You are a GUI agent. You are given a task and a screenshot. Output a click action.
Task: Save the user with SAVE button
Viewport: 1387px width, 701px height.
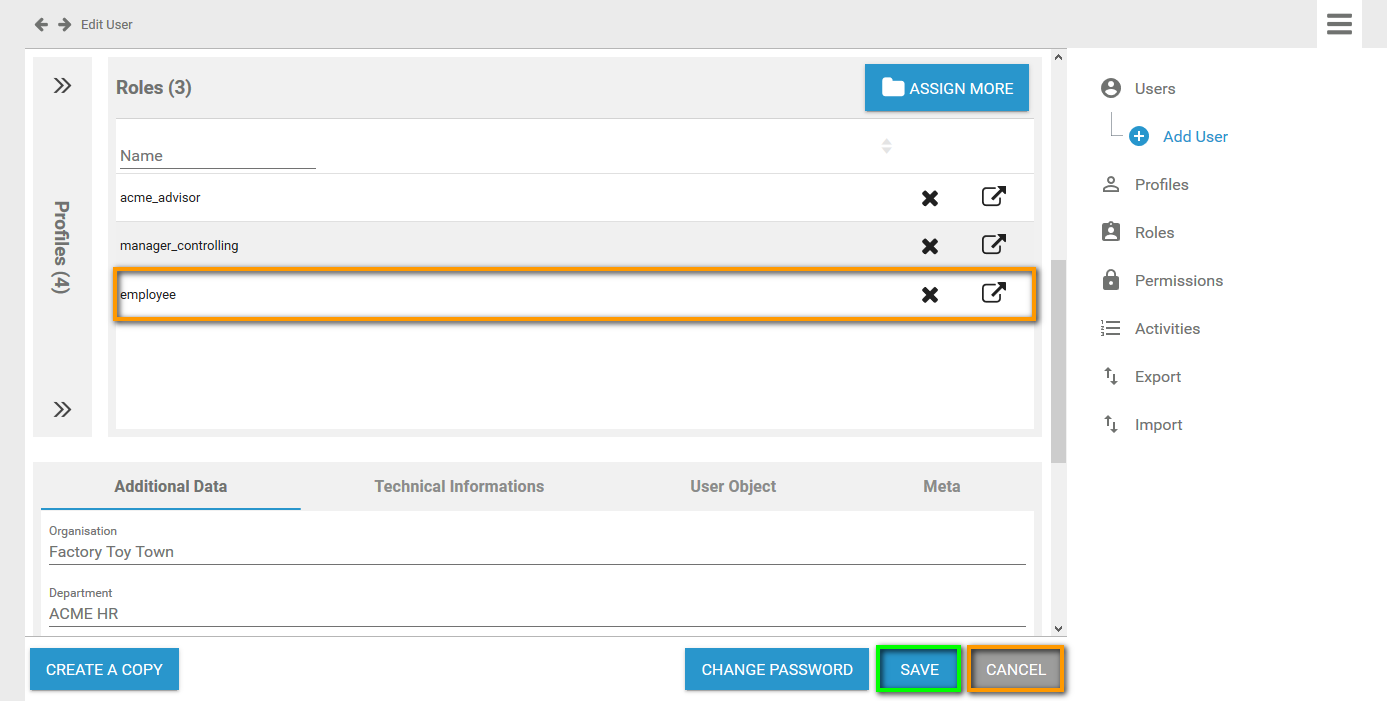tap(919, 669)
